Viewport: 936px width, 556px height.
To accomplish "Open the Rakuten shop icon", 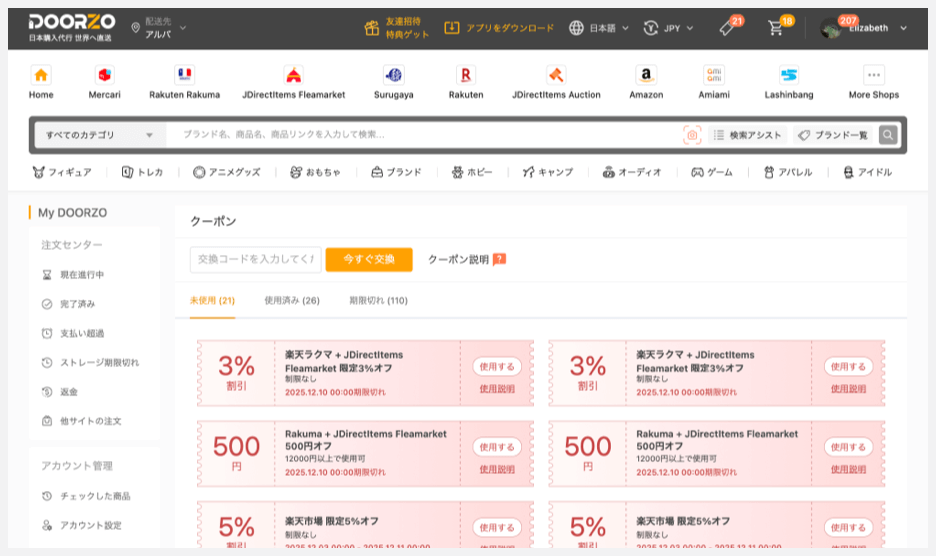I will [x=466, y=75].
